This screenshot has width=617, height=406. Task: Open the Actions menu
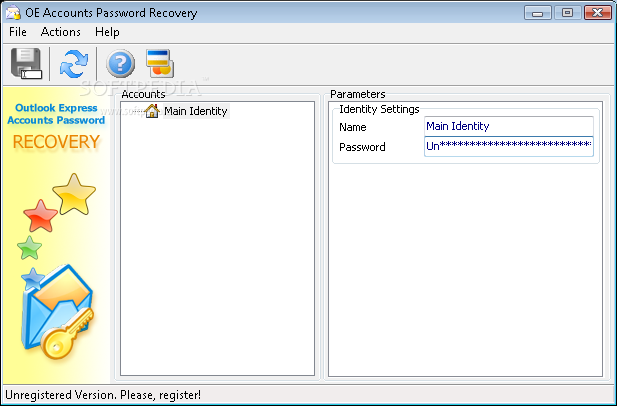pos(61,32)
